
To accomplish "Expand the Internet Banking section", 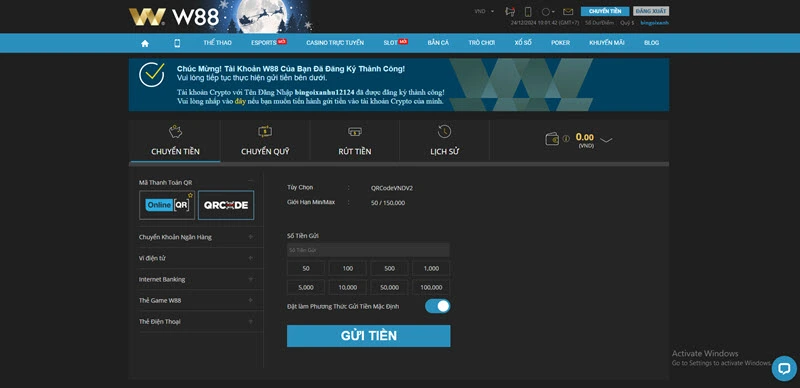I will pyautogui.click(x=201, y=279).
